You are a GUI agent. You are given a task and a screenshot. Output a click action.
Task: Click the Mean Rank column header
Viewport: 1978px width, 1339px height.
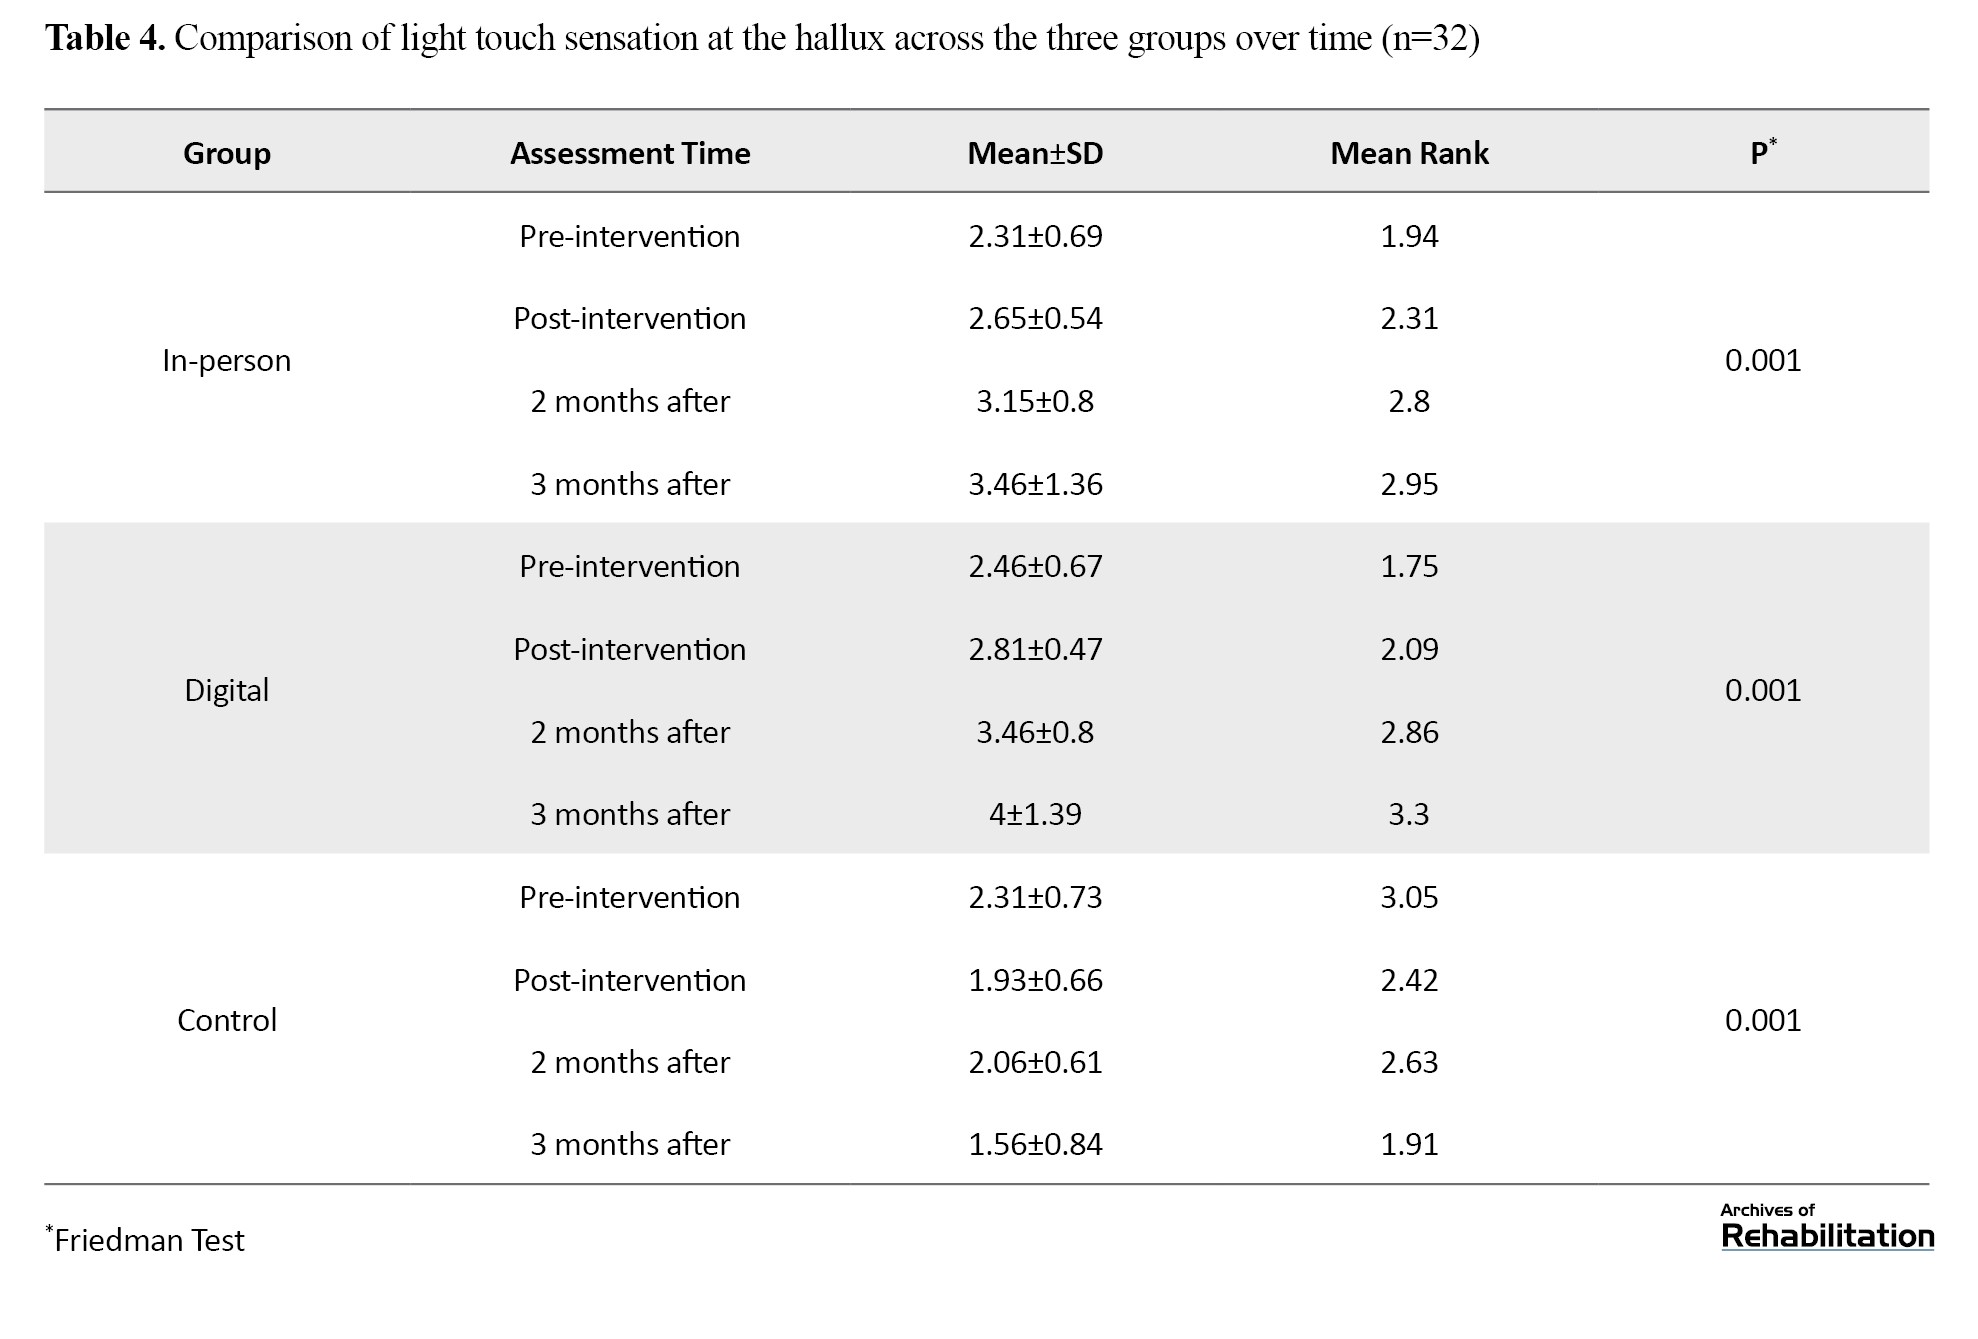click(1409, 153)
